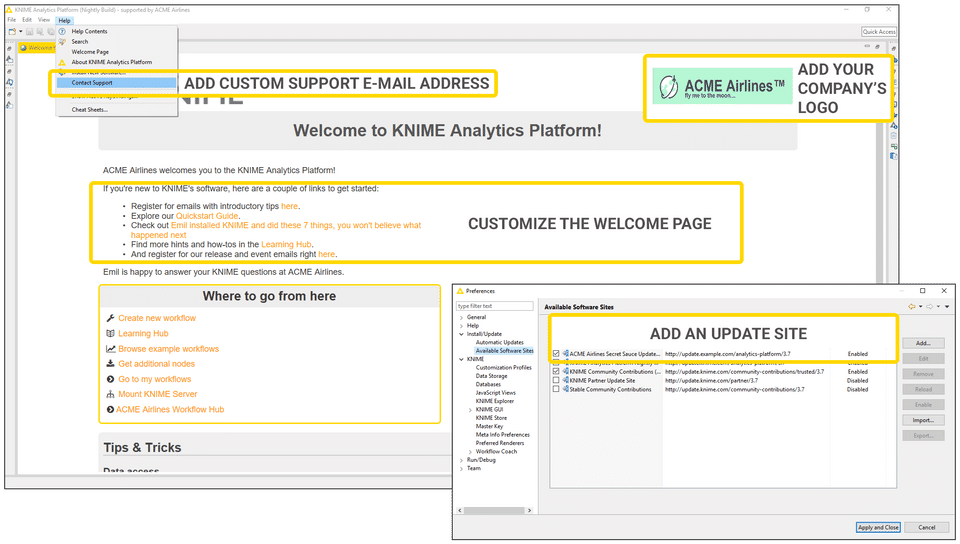960x544 pixels.
Task: Open the View menu
Action: click(44, 20)
